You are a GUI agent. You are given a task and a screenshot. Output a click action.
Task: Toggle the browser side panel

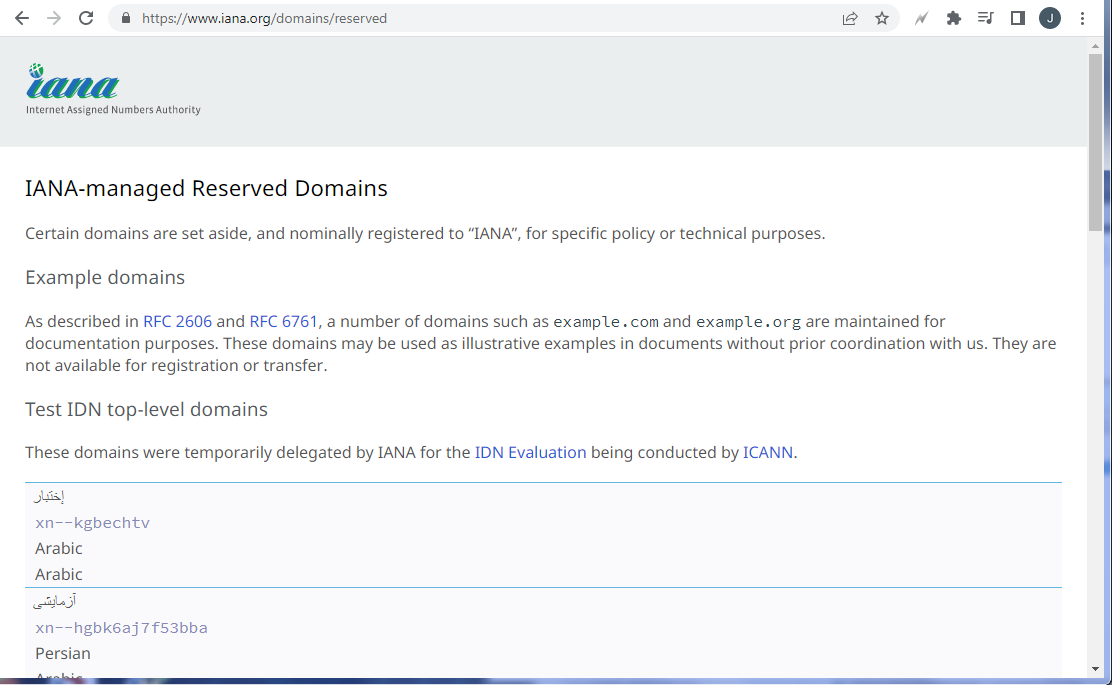[1018, 18]
